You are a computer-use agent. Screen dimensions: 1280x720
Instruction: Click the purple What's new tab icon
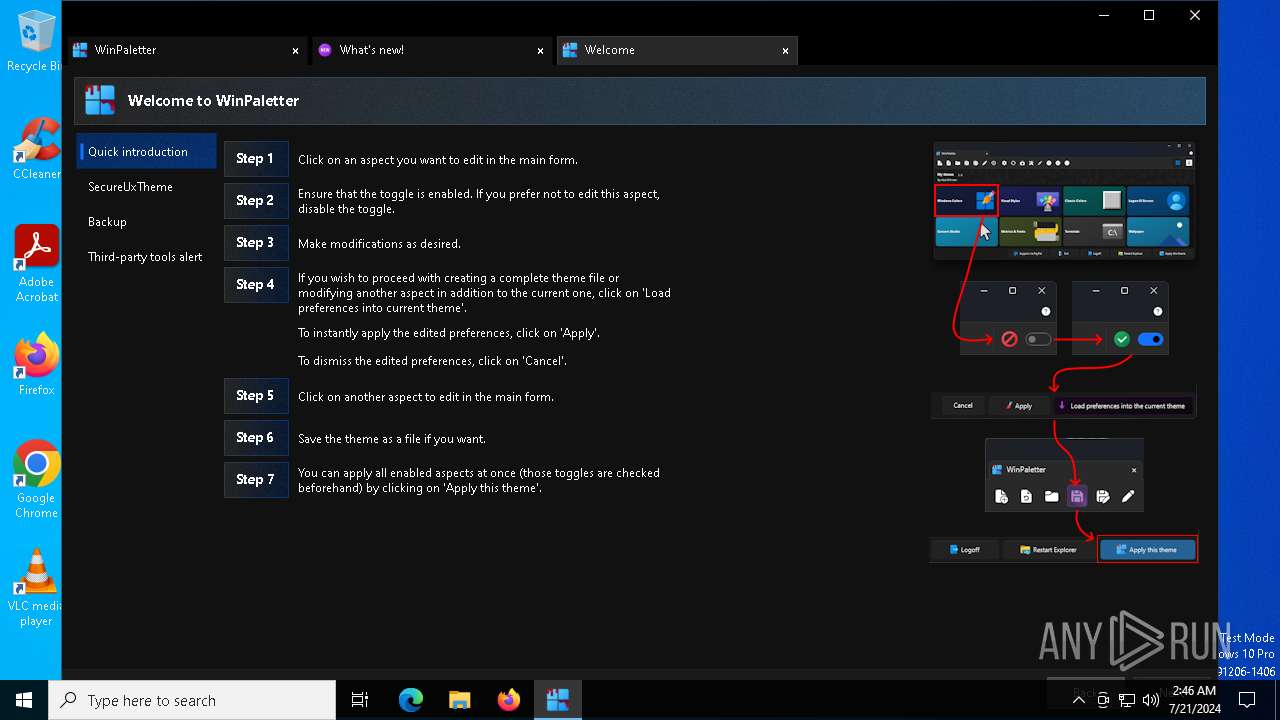point(324,50)
